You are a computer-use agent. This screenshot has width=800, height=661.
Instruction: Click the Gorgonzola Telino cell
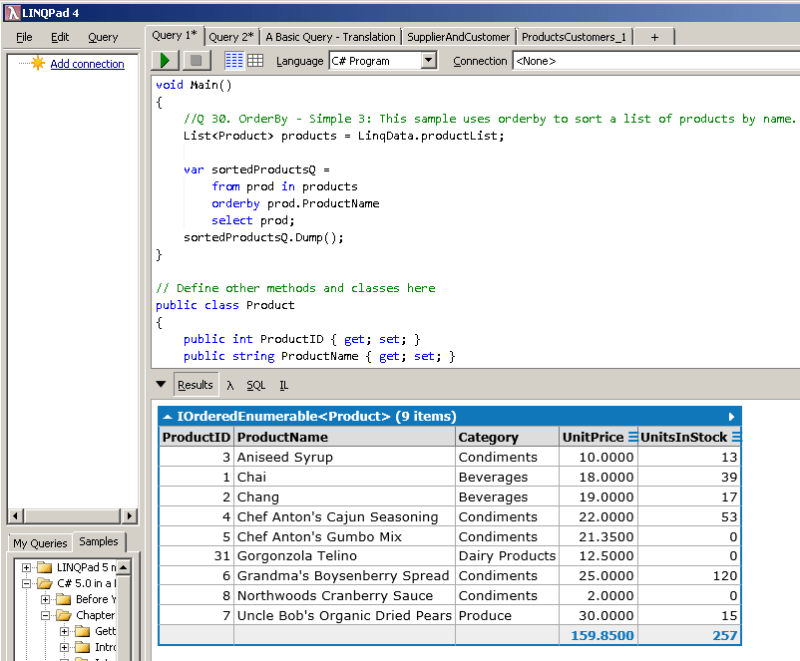(x=344, y=556)
